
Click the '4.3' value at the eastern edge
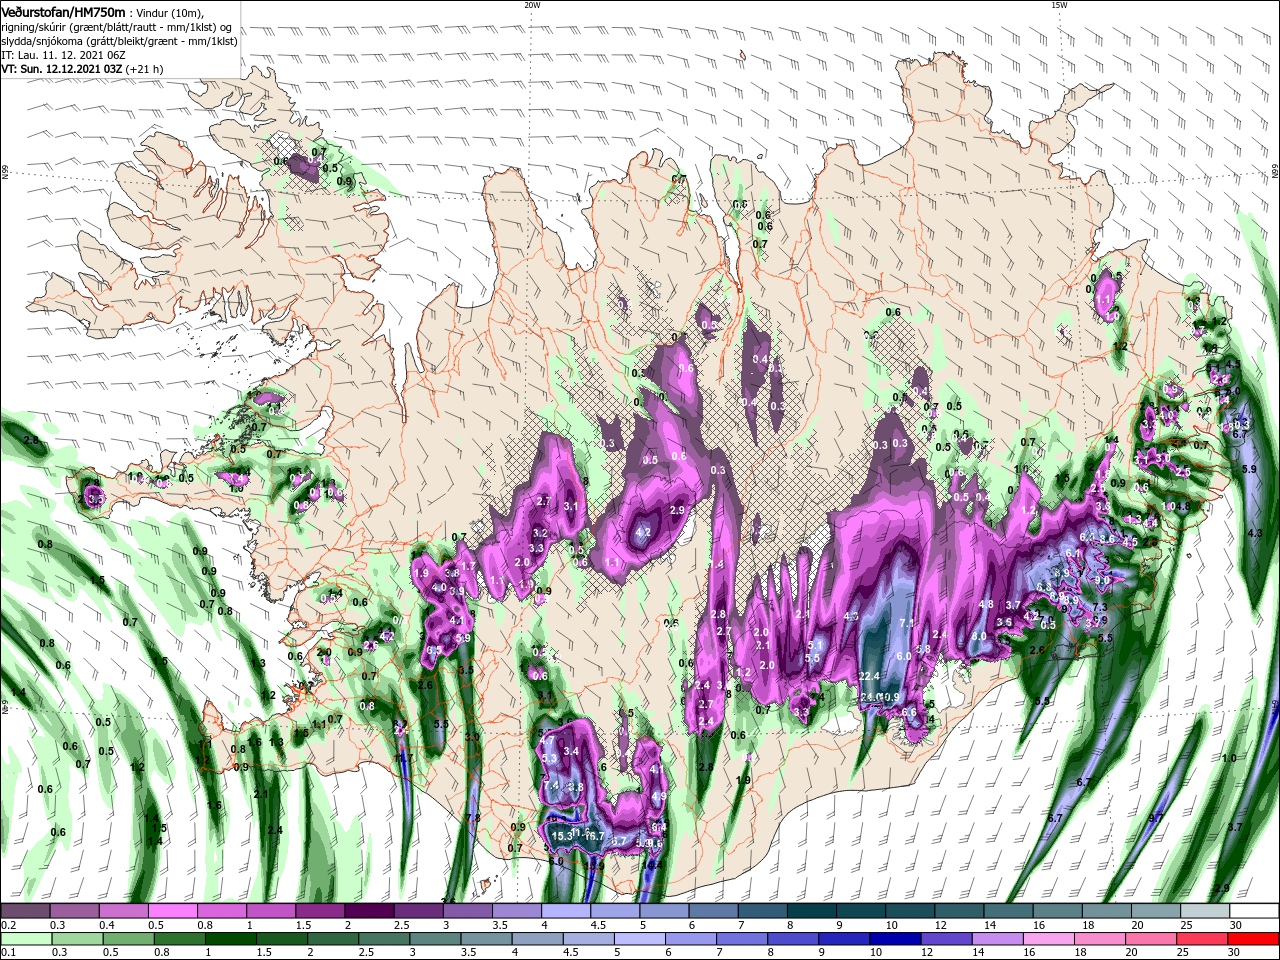(x=1256, y=534)
